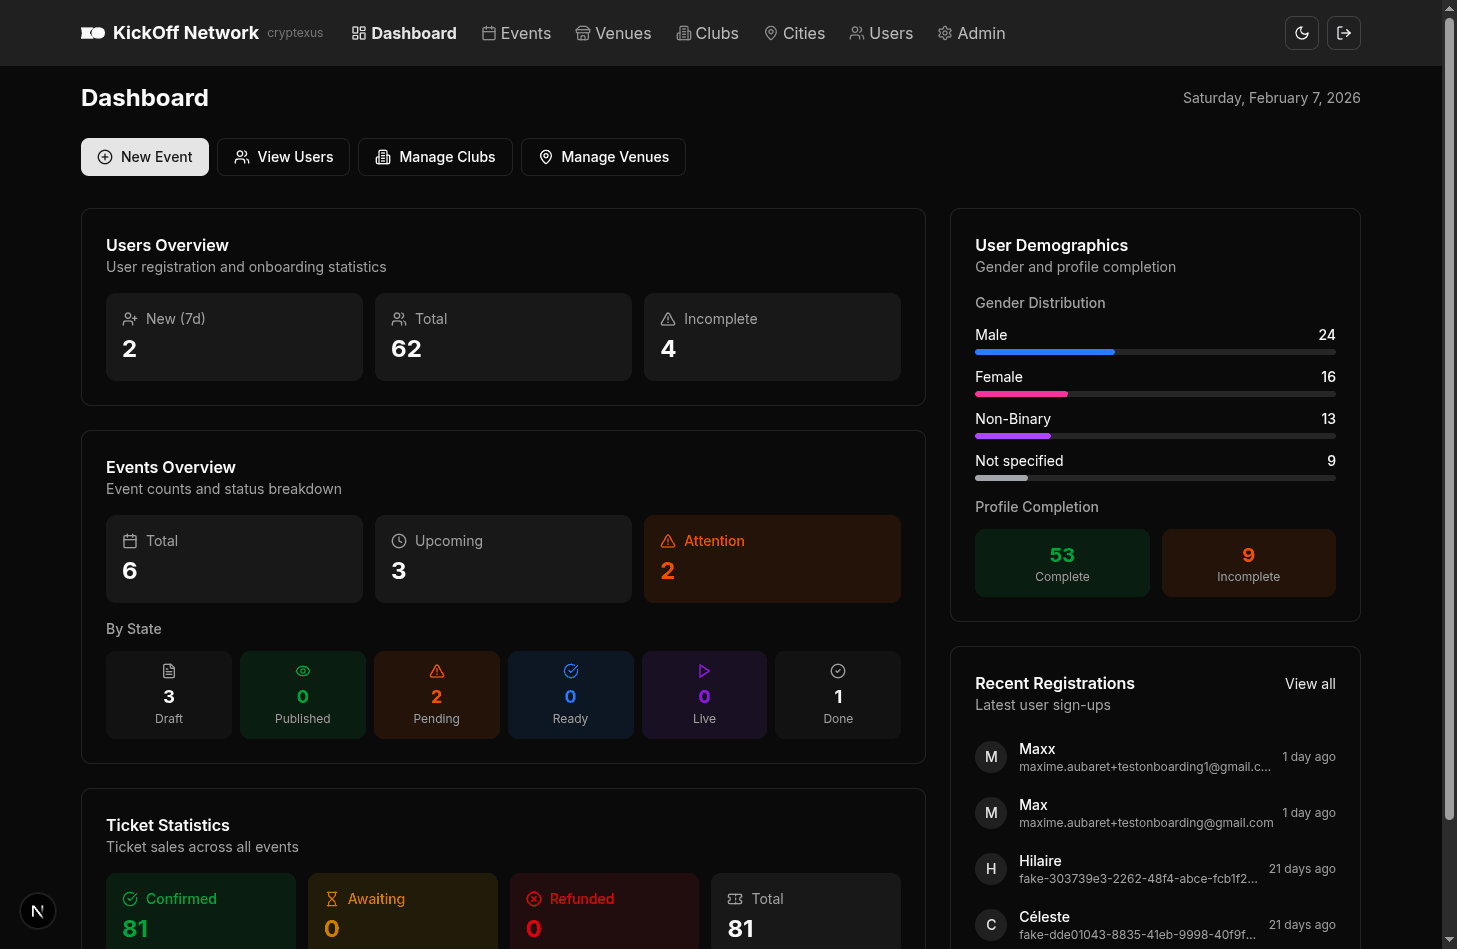This screenshot has height=949, width=1457.
Task: Click the calendar icon on events Total card
Action: 130,541
